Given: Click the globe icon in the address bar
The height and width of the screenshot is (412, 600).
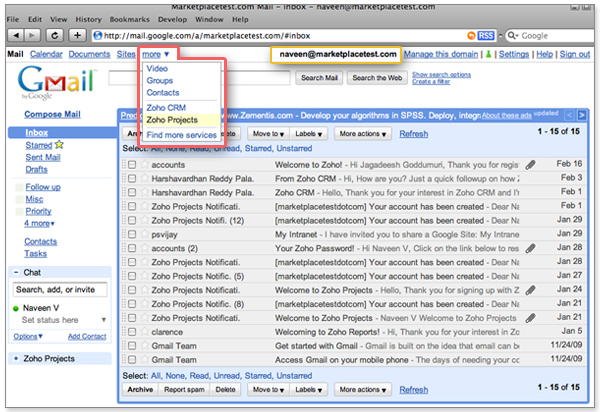Looking at the screenshot, I should (x=98, y=36).
